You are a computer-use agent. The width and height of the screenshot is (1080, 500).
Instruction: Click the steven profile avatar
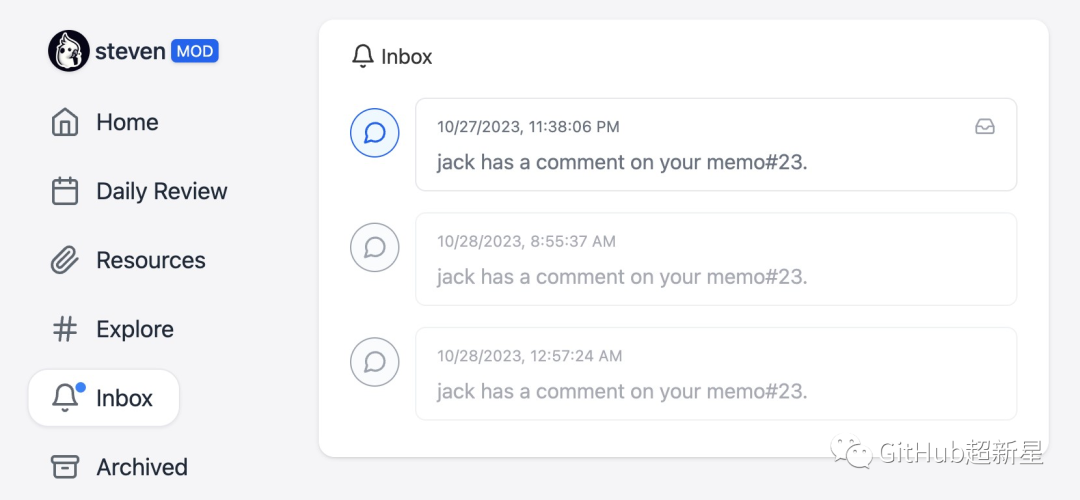pos(68,51)
